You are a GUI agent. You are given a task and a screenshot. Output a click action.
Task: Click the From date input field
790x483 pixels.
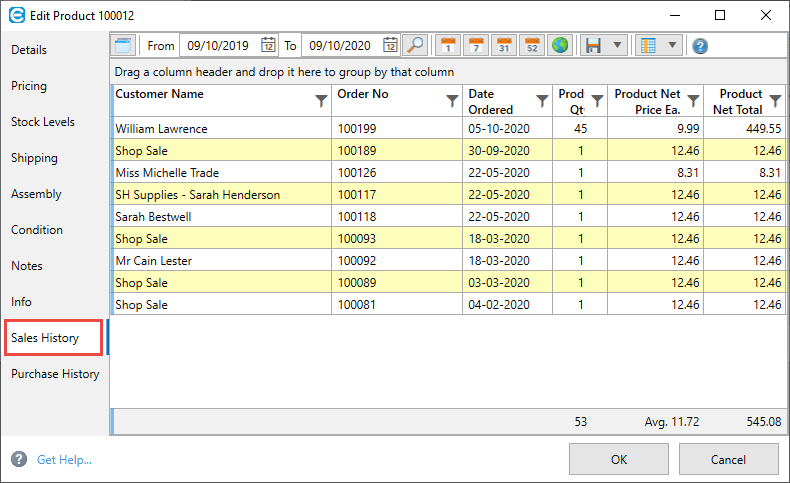pos(218,45)
